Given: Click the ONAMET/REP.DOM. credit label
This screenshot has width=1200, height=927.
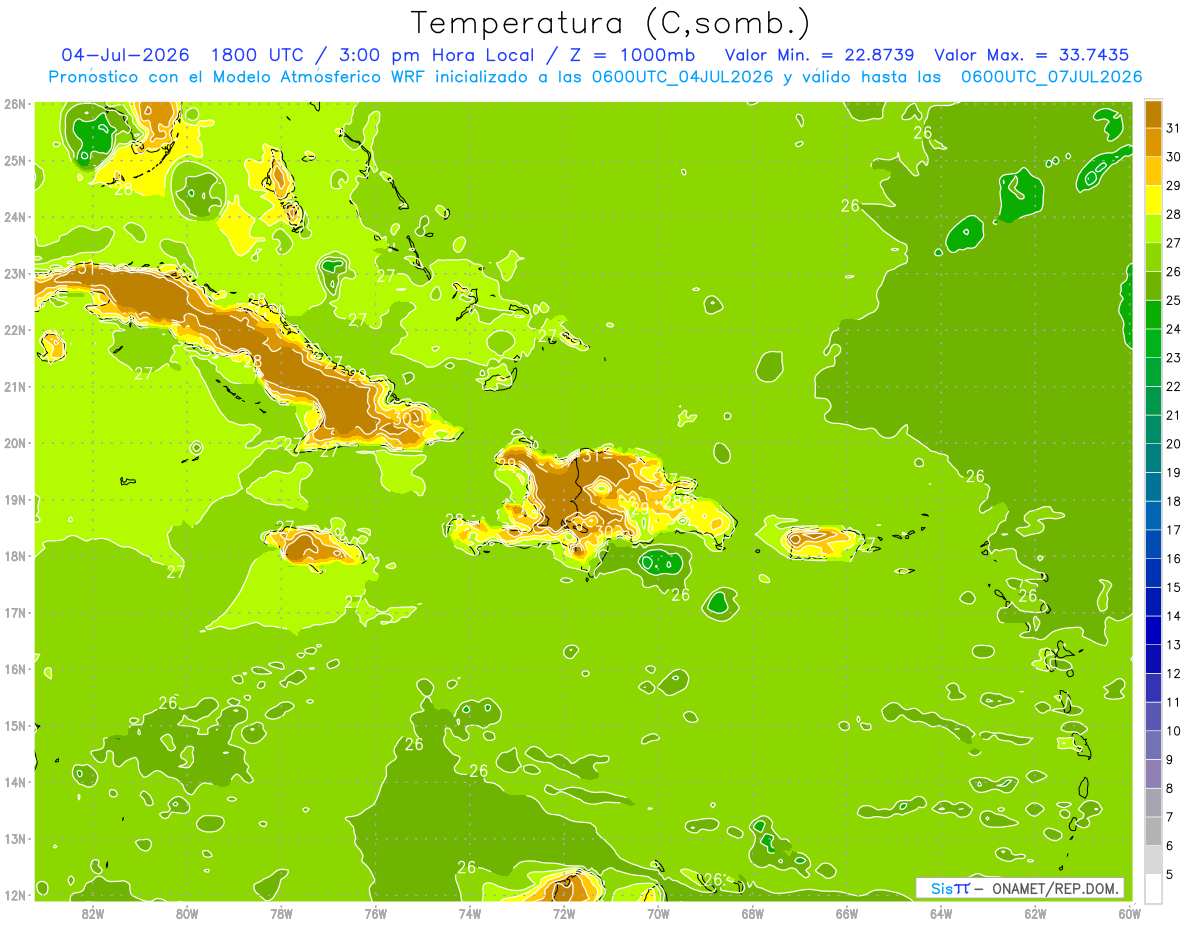Looking at the screenshot, I should (1056, 889).
